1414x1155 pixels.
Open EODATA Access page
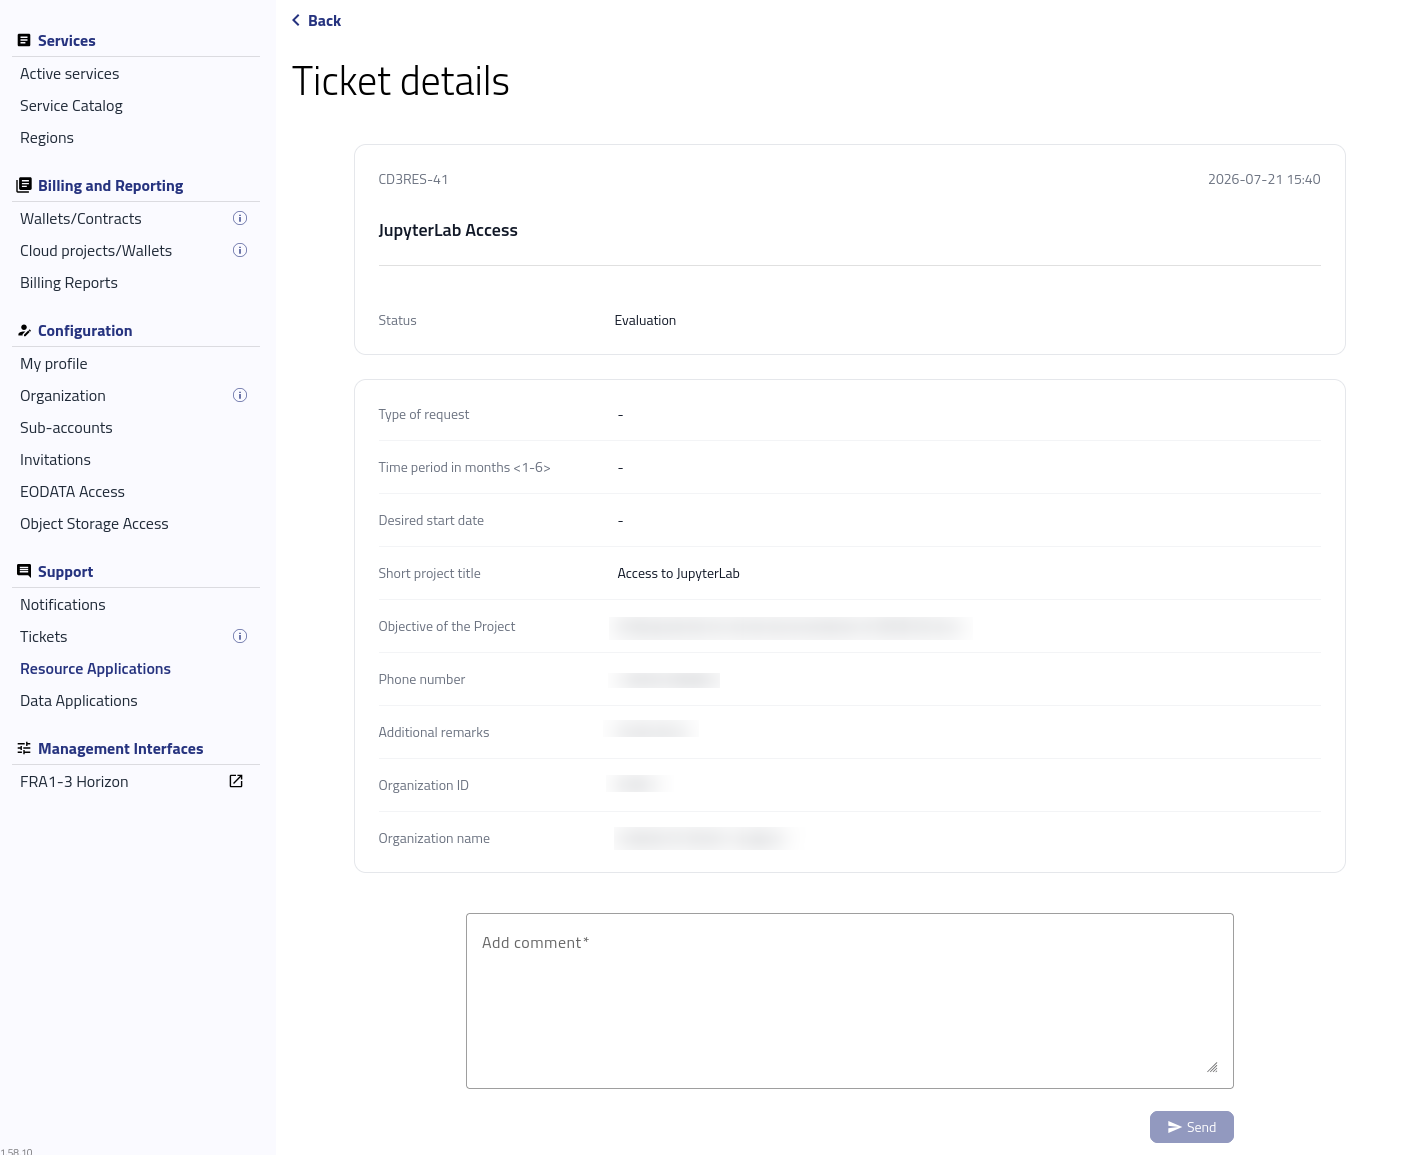(72, 492)
